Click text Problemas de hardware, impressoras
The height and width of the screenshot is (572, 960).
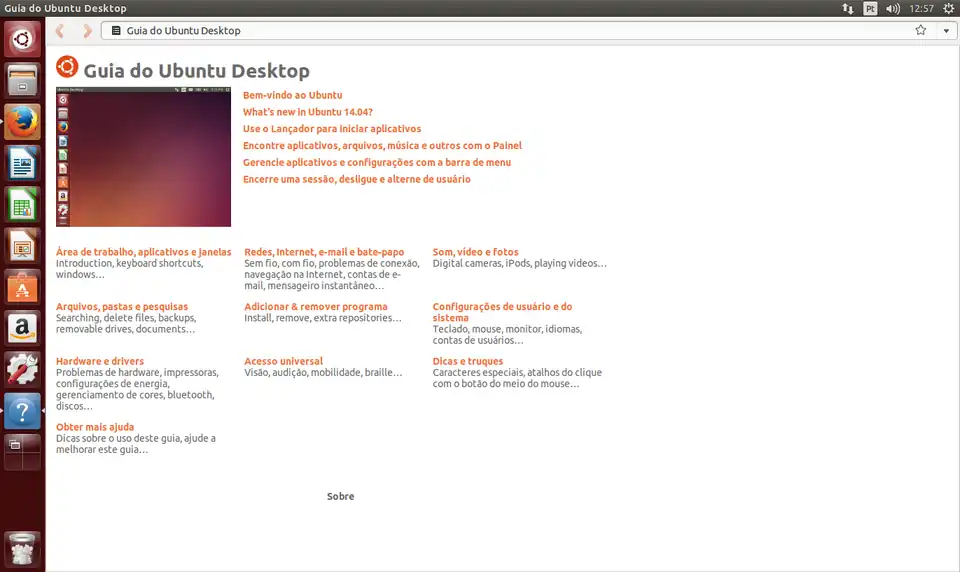coord(137,372)
